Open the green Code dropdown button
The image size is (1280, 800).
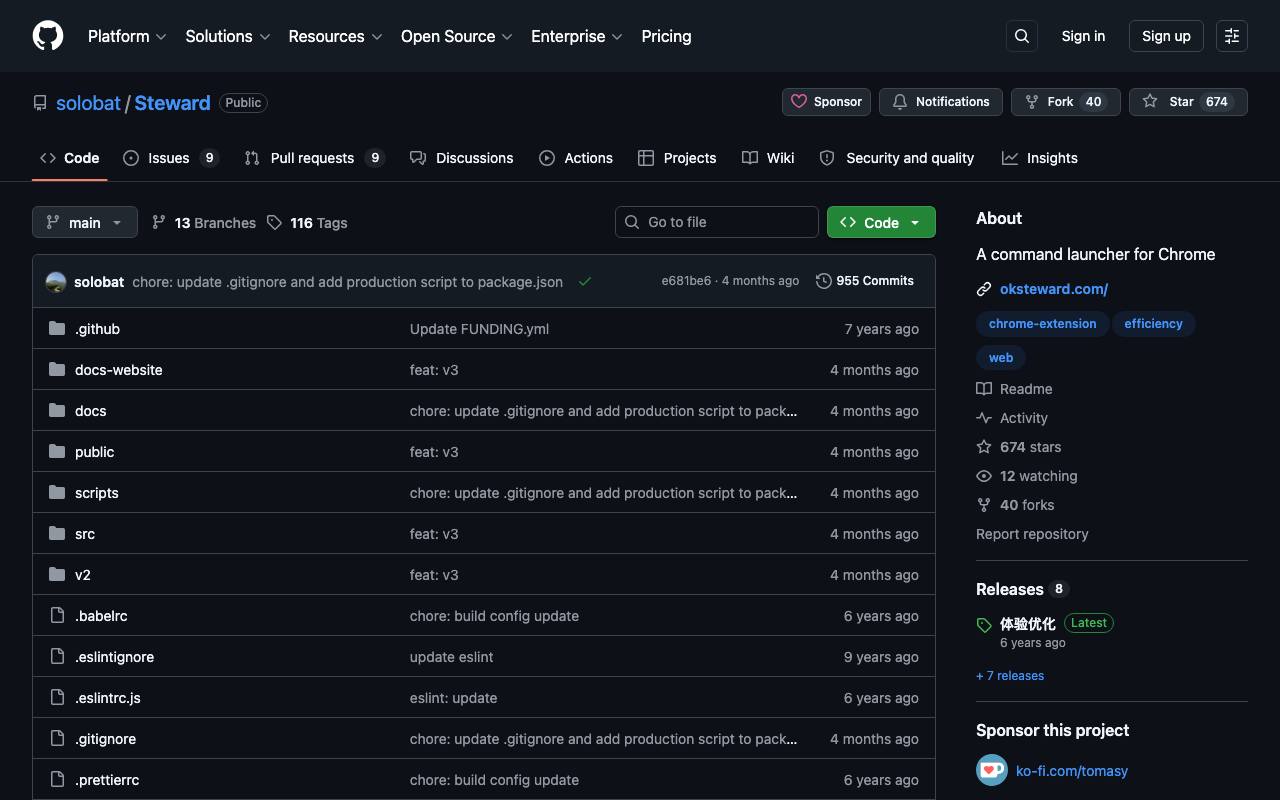[881, 222]
